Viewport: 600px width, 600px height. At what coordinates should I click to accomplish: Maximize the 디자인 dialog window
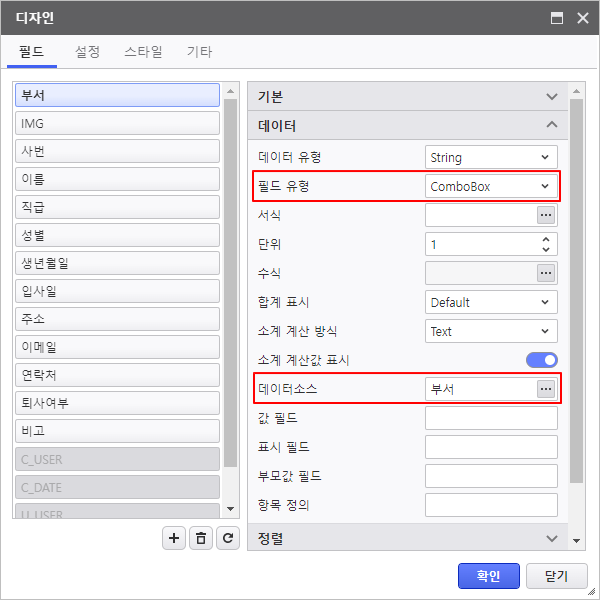(557, 18)
